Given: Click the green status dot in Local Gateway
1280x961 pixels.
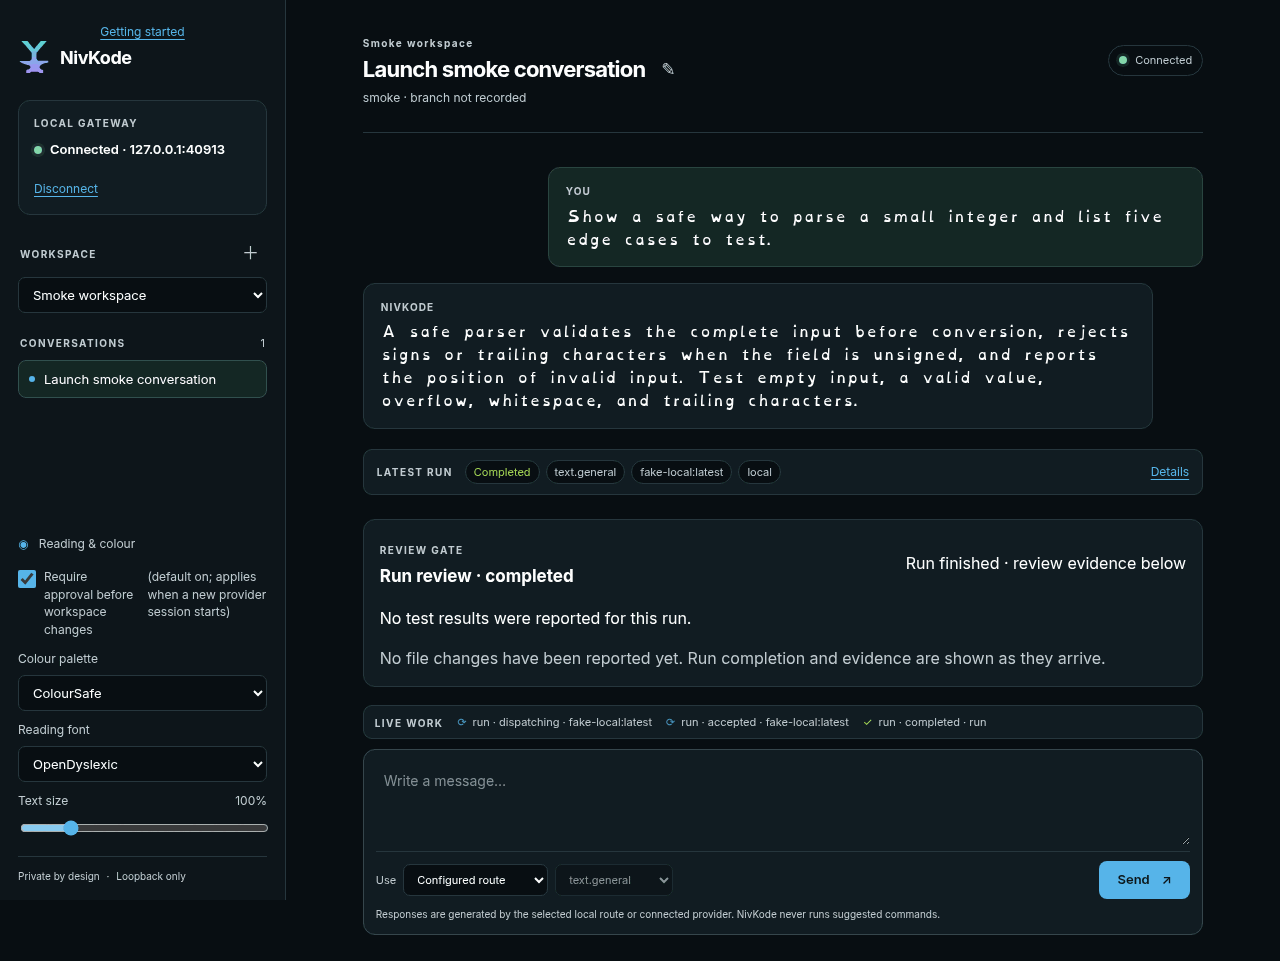Looking at the screenshot, I should tap(38, 150).
